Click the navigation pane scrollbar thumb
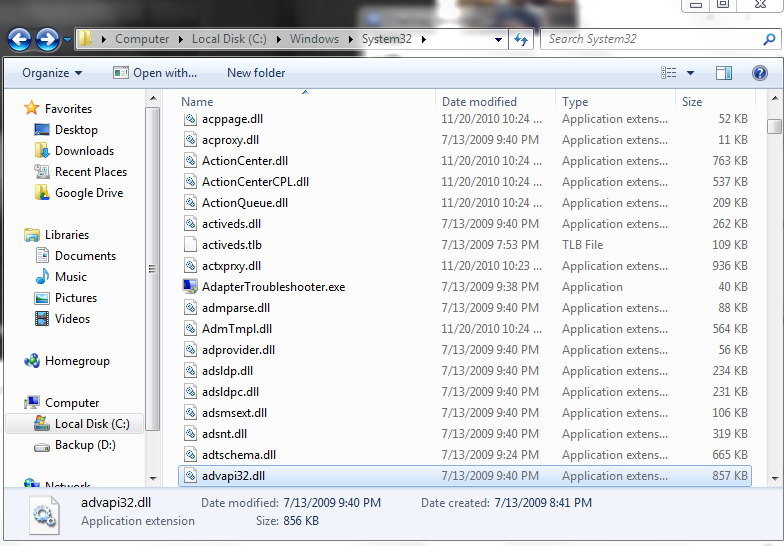Image resolution: width=784 pixels, height=546 pixels. (153, 269)
